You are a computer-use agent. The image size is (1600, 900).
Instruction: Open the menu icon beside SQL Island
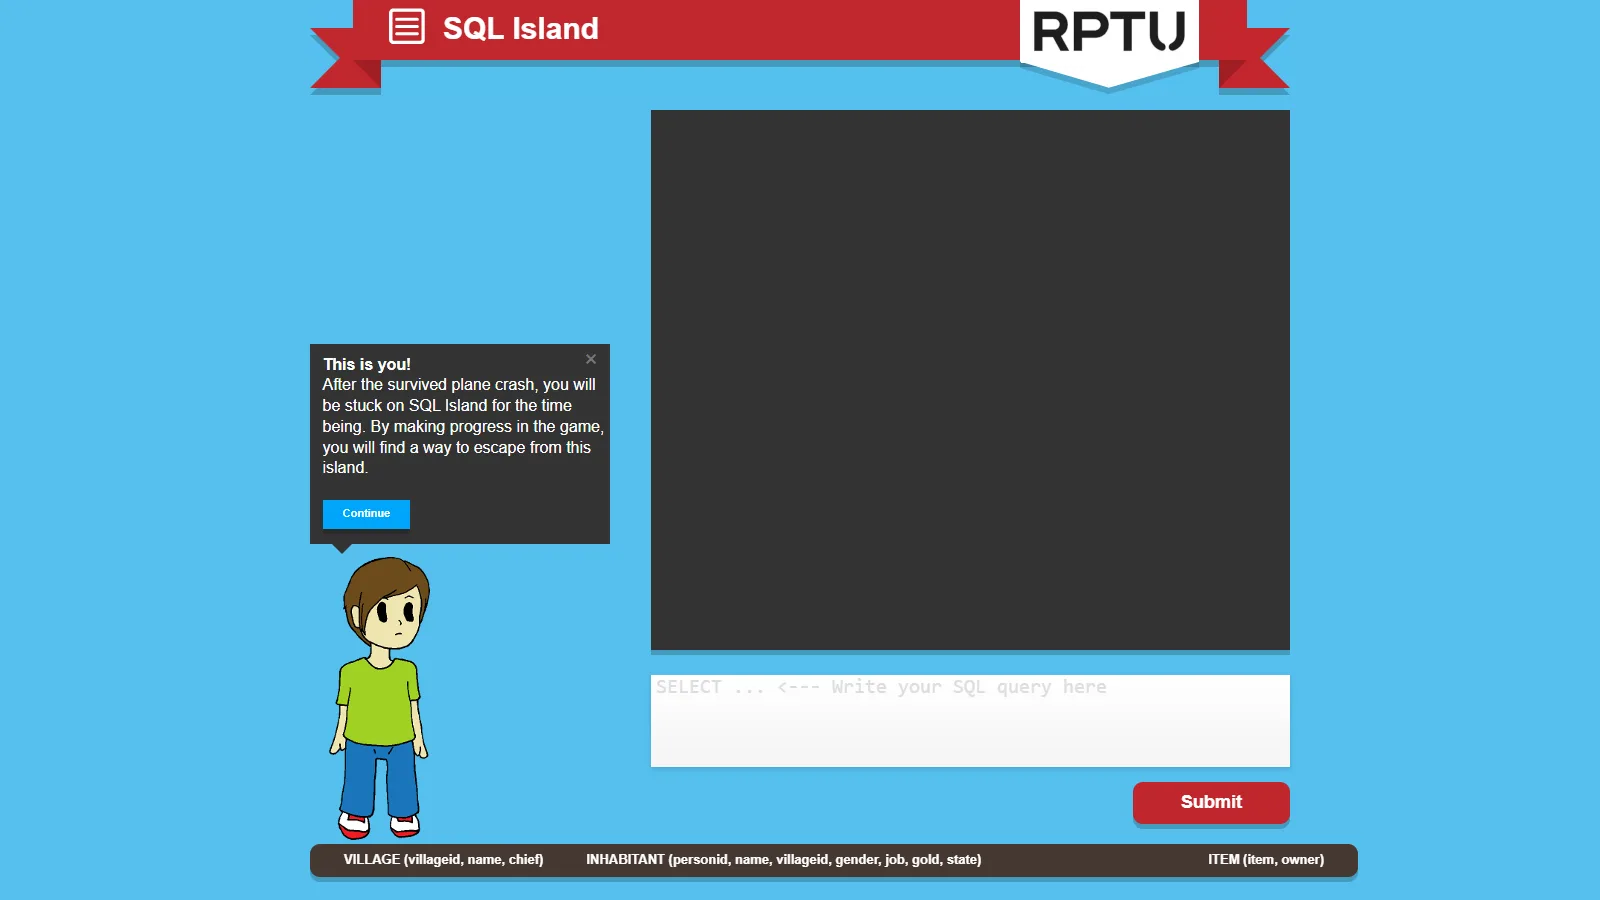(x=407, y=27)
